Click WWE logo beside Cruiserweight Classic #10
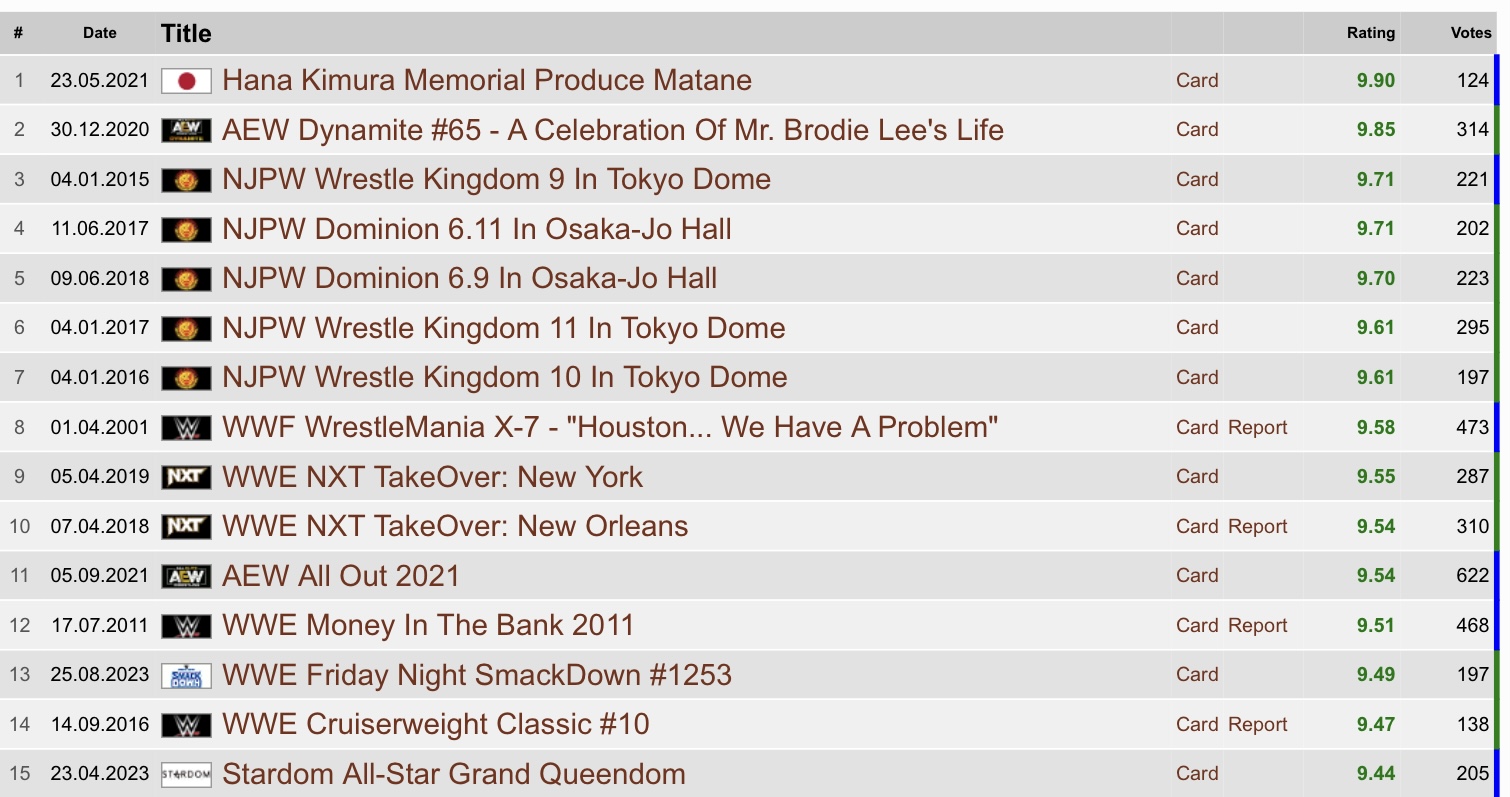The height and width of the screenshot is (797, 1510). pyautogui.click(x=186, y=725)
